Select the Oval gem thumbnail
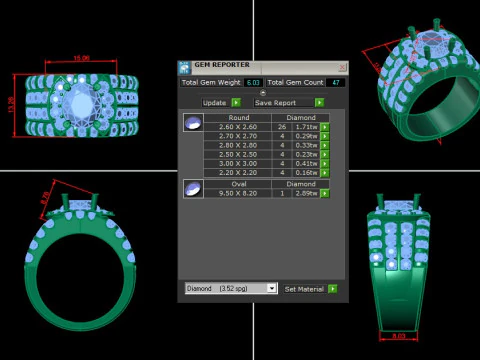 (193, 189)
